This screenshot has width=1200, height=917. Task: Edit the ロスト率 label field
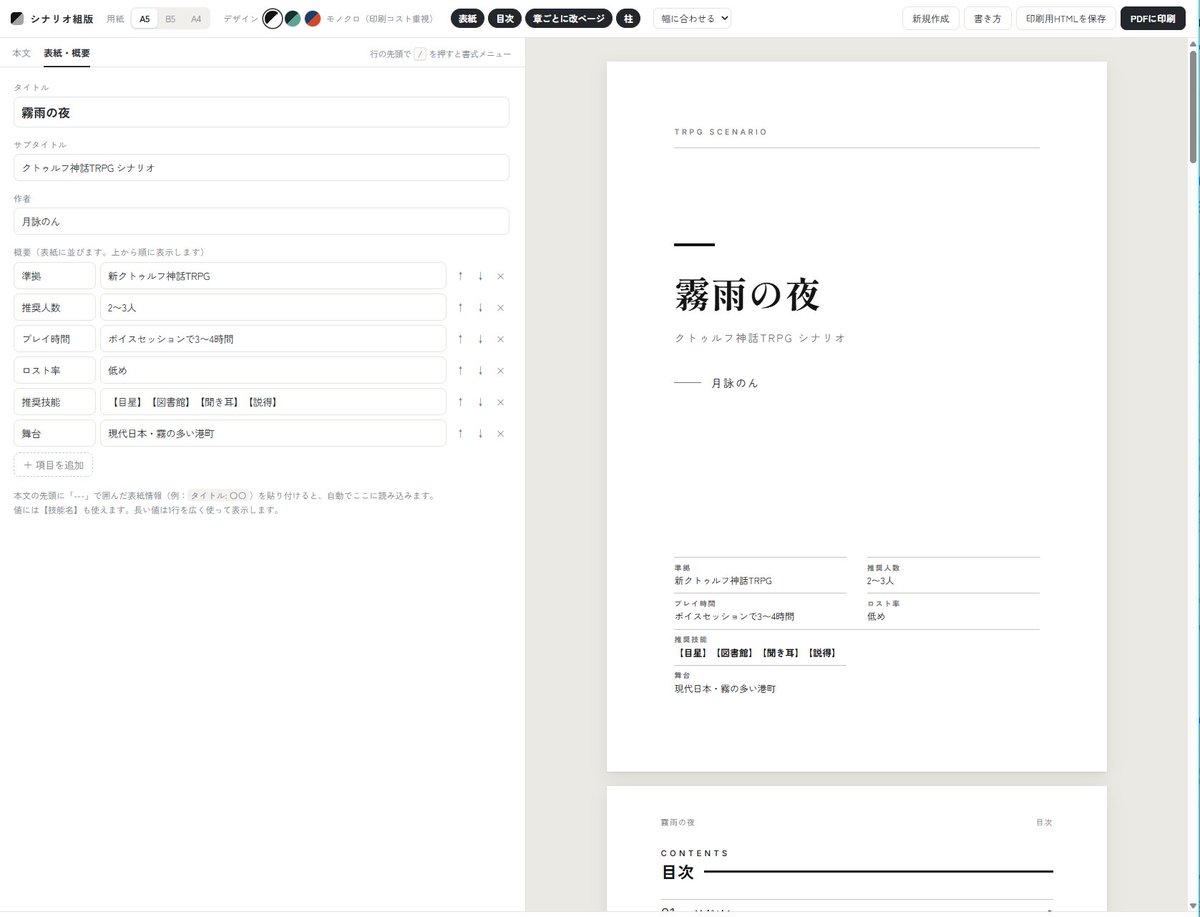pos(54,370)
